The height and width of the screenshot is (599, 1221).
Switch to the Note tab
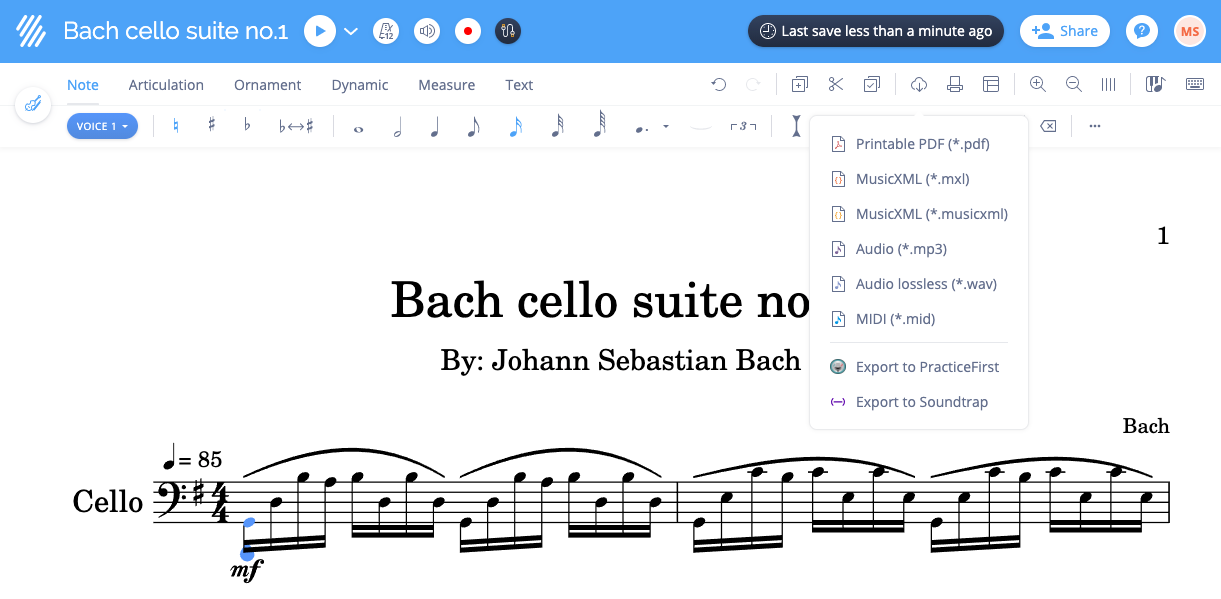[83, 85]
